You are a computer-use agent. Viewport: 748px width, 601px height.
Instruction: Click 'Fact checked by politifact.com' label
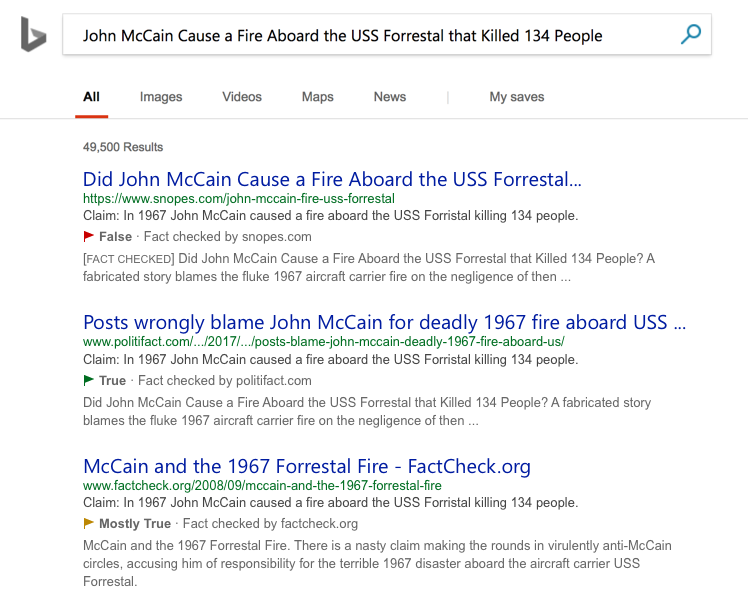pyautogui.click(x=225, y=381)
